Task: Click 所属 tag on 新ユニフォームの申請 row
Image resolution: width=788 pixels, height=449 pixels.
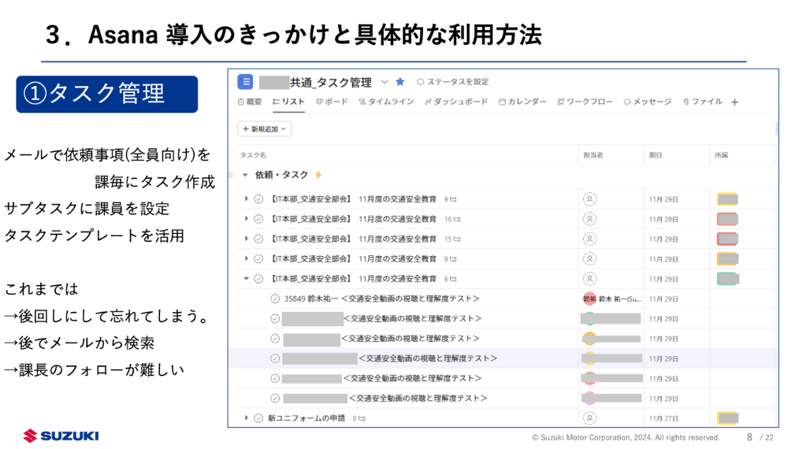Action: point(728,418)
